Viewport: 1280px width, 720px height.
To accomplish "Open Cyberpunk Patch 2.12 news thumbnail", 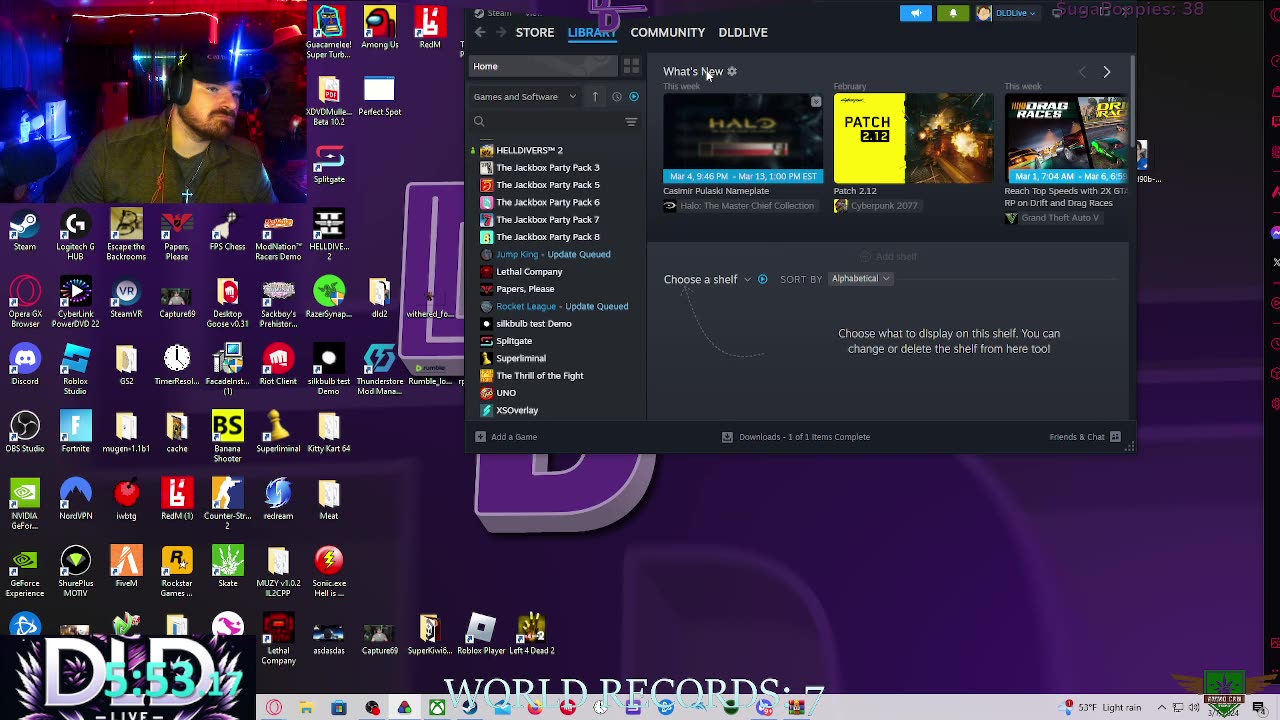I will coord(914,138).
